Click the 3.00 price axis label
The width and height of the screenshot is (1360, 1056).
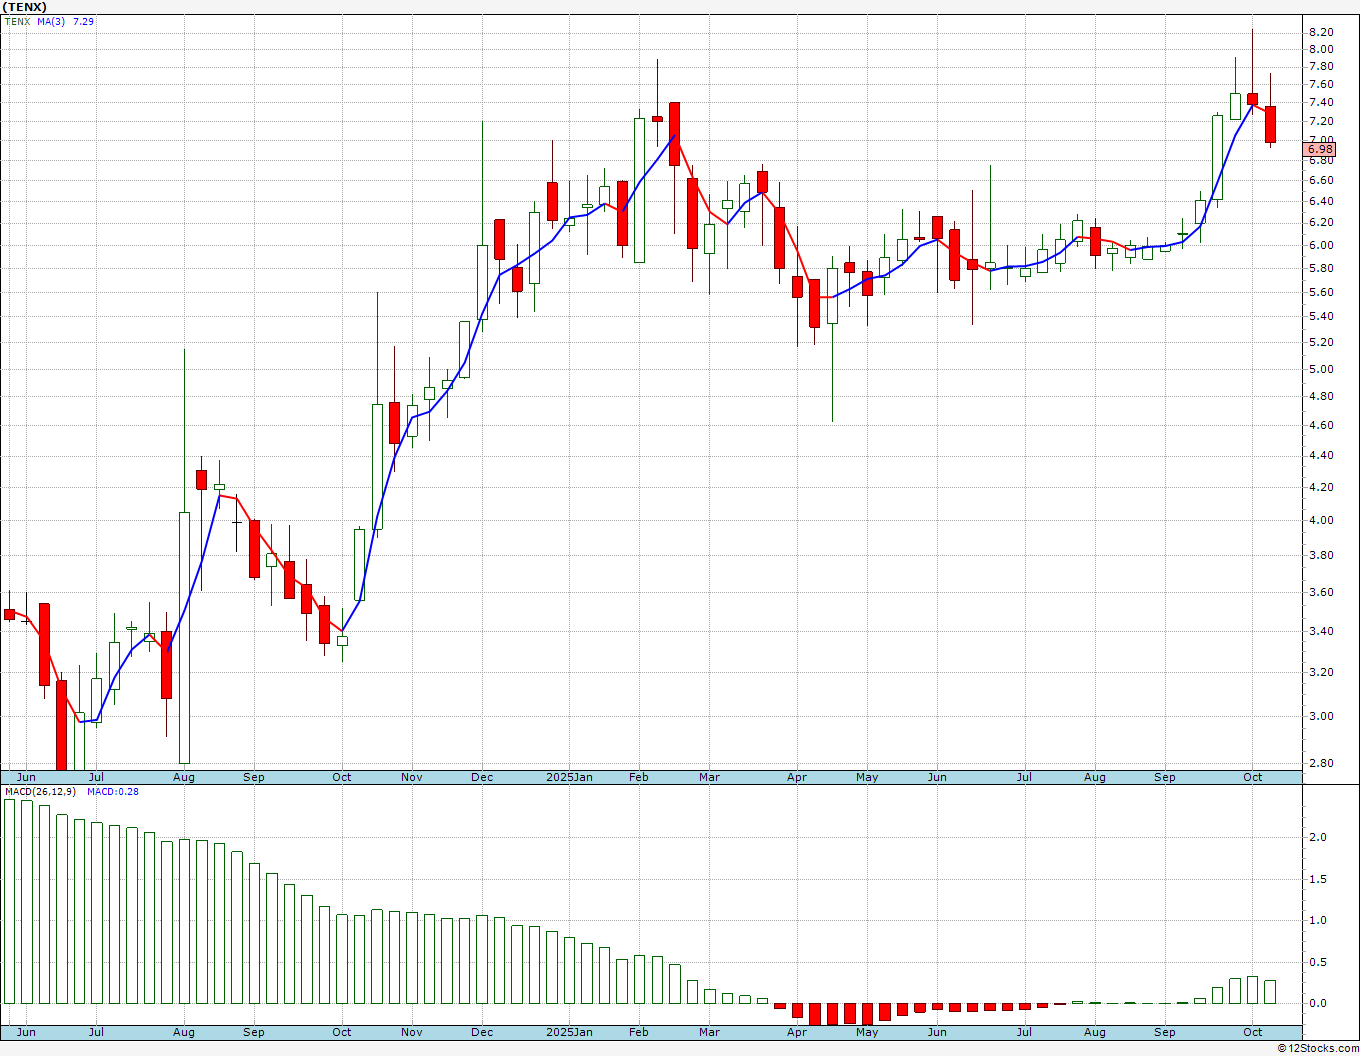coord(1321,717)
